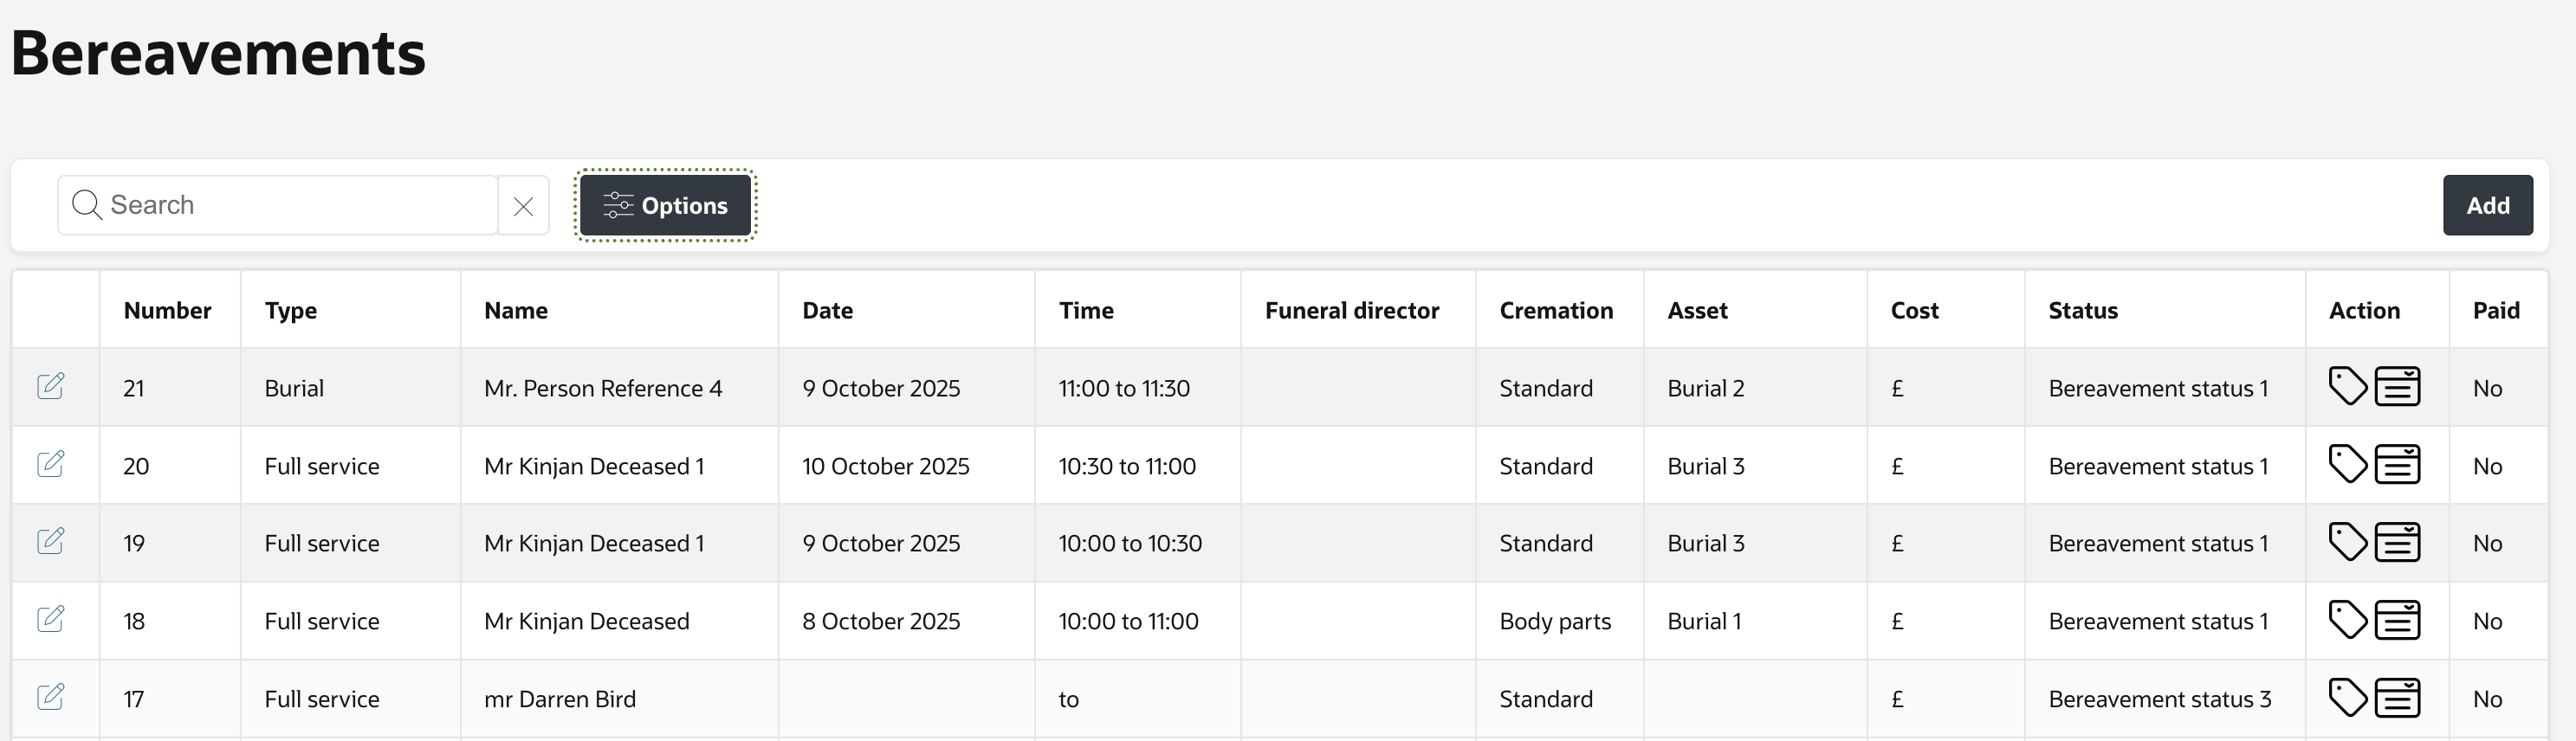This screenshot has height=741, width=2576.
Task: Open edit icon for bereavement number 20
Action: point(50,464)
